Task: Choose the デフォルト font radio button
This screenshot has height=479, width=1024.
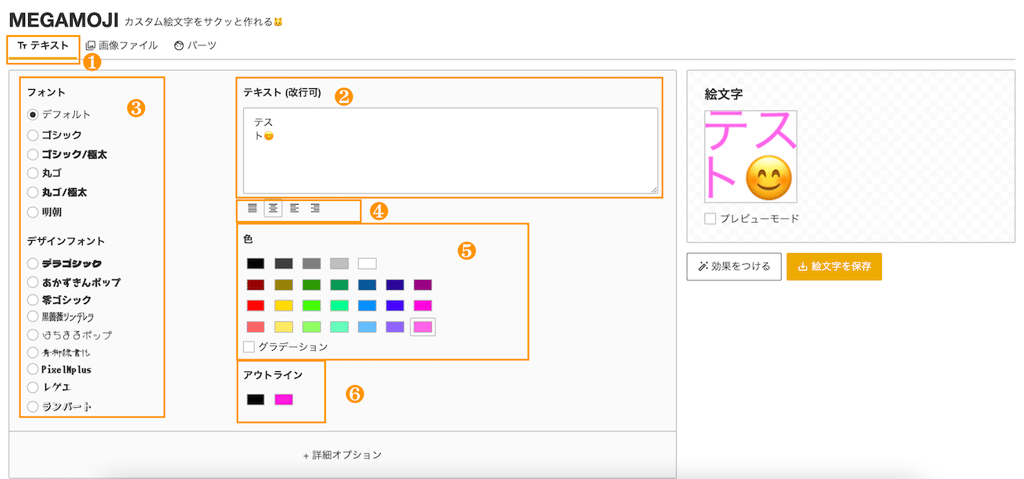Action: point(33,114)
